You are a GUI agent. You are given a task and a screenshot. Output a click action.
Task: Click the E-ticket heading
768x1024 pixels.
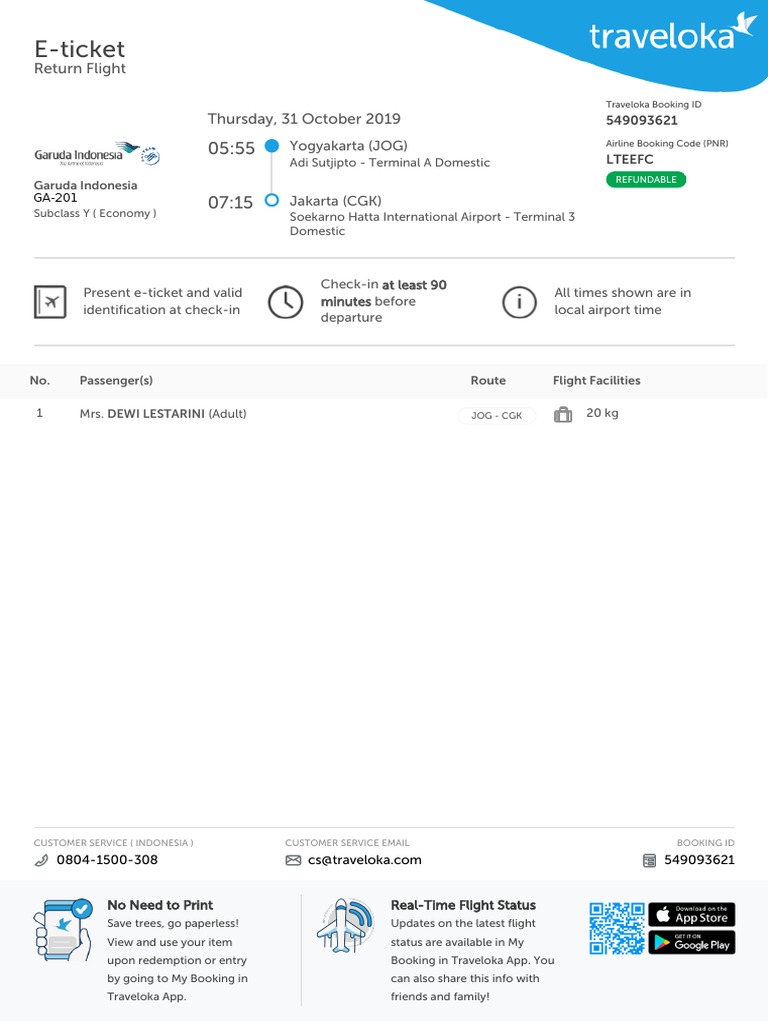click(80, 49)
